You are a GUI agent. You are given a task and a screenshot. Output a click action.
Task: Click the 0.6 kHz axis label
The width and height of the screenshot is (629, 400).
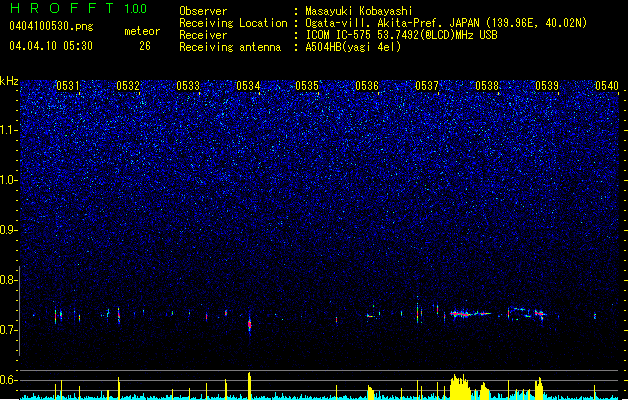pos(9,380)
